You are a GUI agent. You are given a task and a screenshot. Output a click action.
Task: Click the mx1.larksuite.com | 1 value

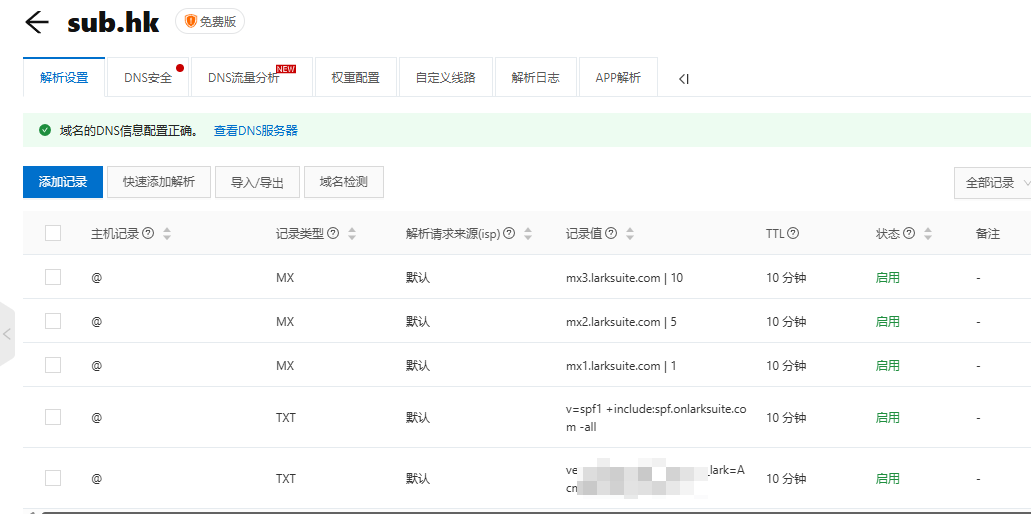coord(621,366)
